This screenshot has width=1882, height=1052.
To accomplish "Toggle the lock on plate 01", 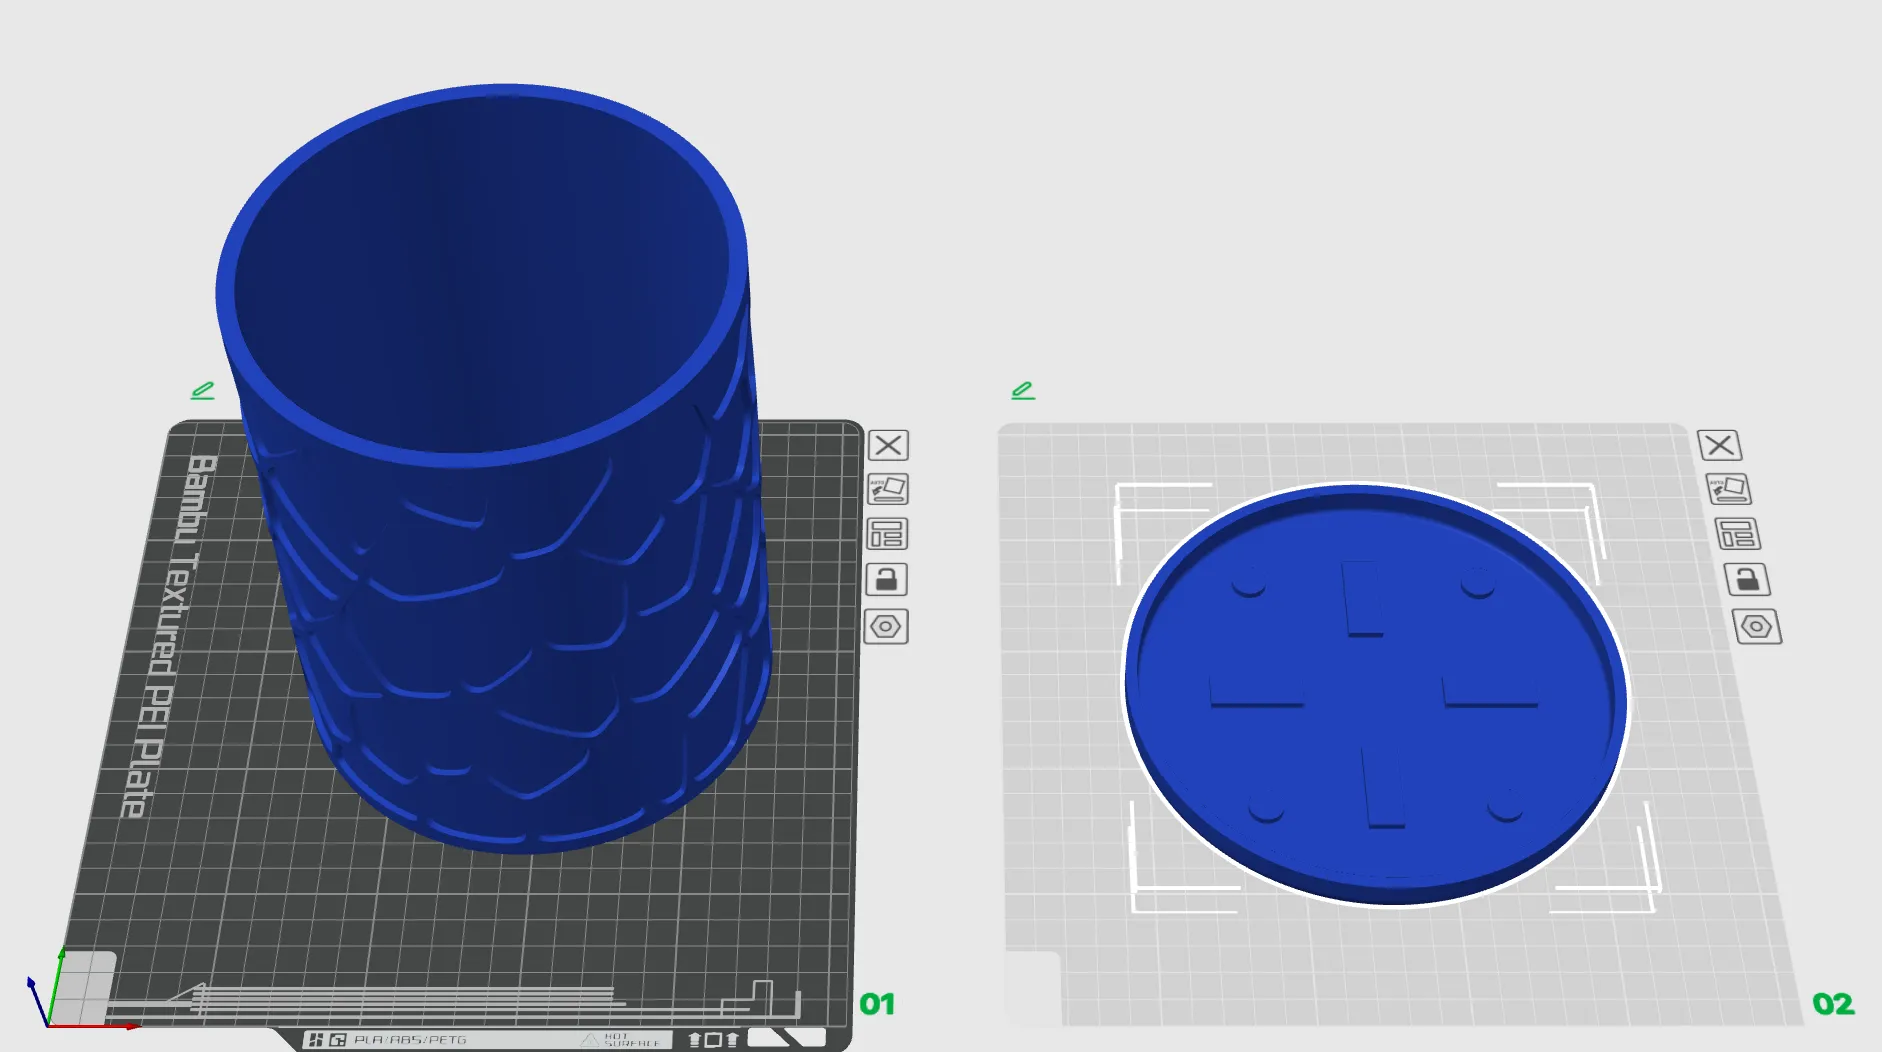I will pyautogui.click(x=886, y=580).
